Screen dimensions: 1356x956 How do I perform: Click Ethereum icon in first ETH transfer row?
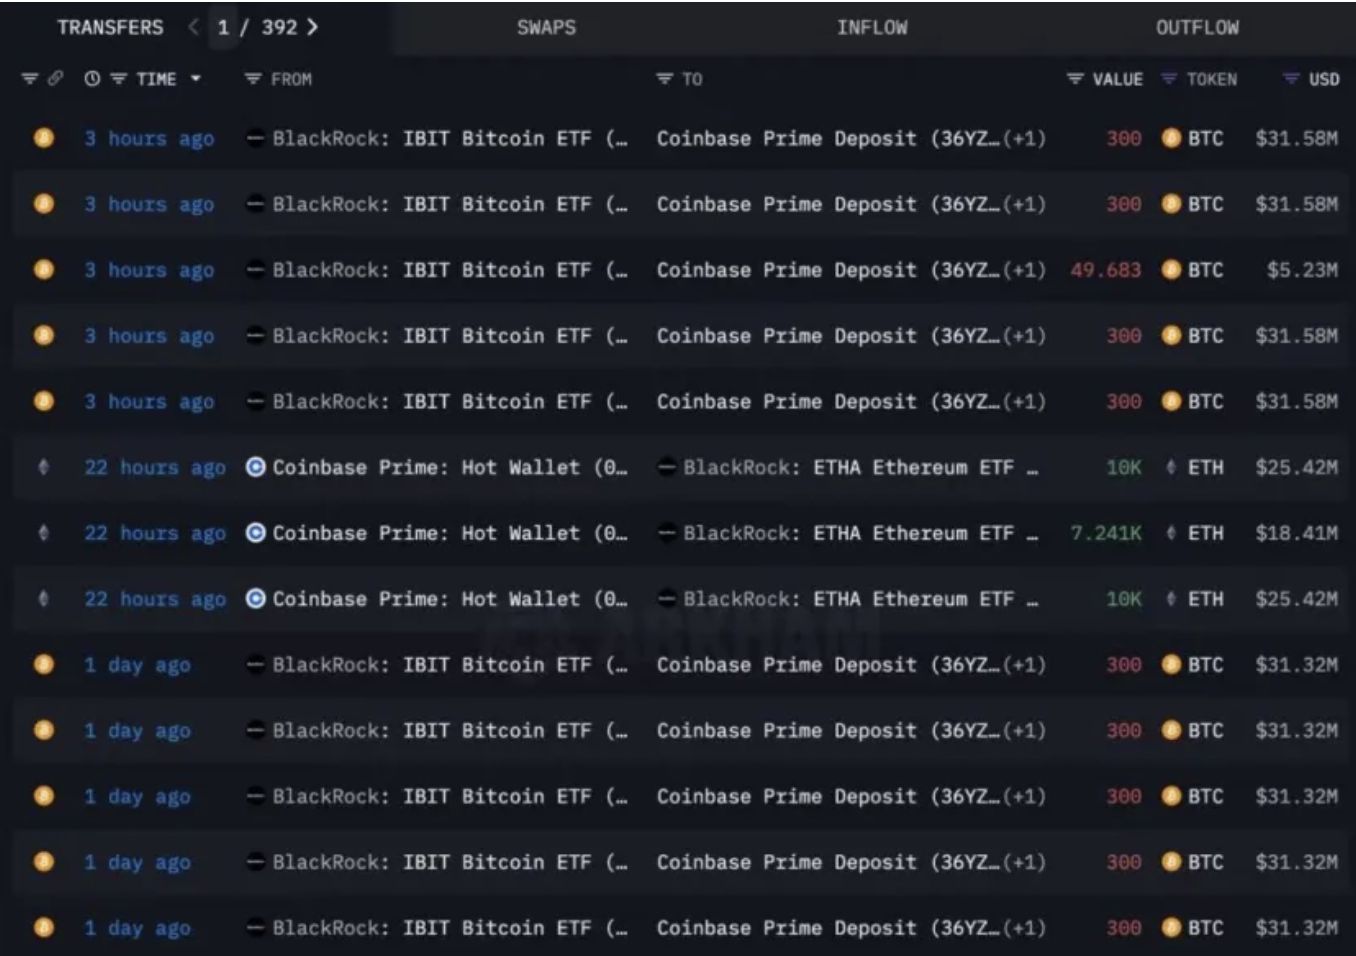click(44, 467)
